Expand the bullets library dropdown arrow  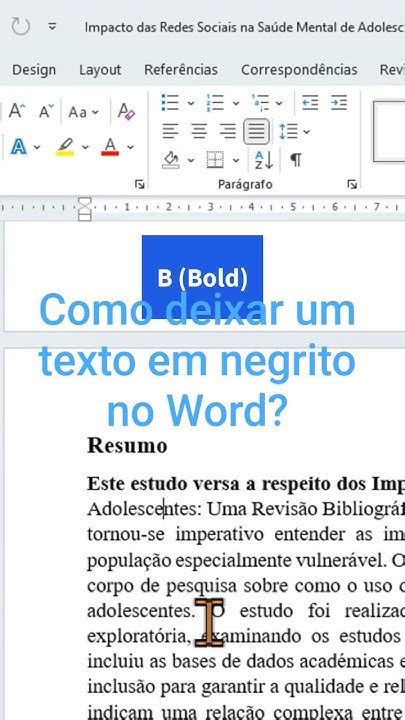(x=191, y=103)
